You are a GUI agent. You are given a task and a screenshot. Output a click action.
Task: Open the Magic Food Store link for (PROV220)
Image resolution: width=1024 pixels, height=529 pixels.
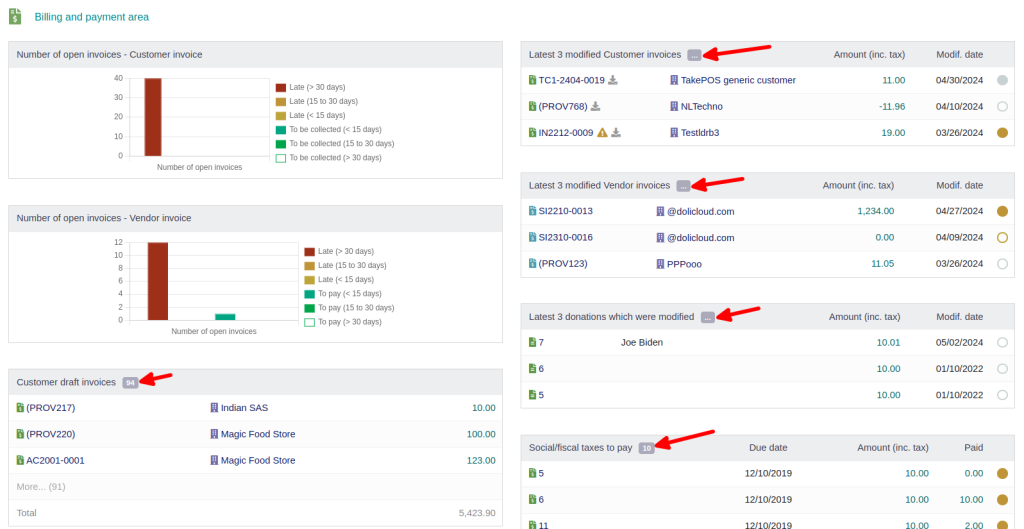(257, 434)
